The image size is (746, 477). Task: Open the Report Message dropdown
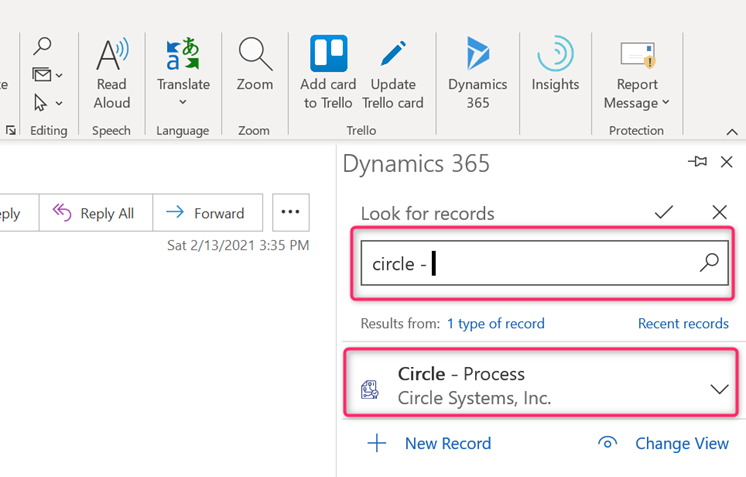pos(637,73)
